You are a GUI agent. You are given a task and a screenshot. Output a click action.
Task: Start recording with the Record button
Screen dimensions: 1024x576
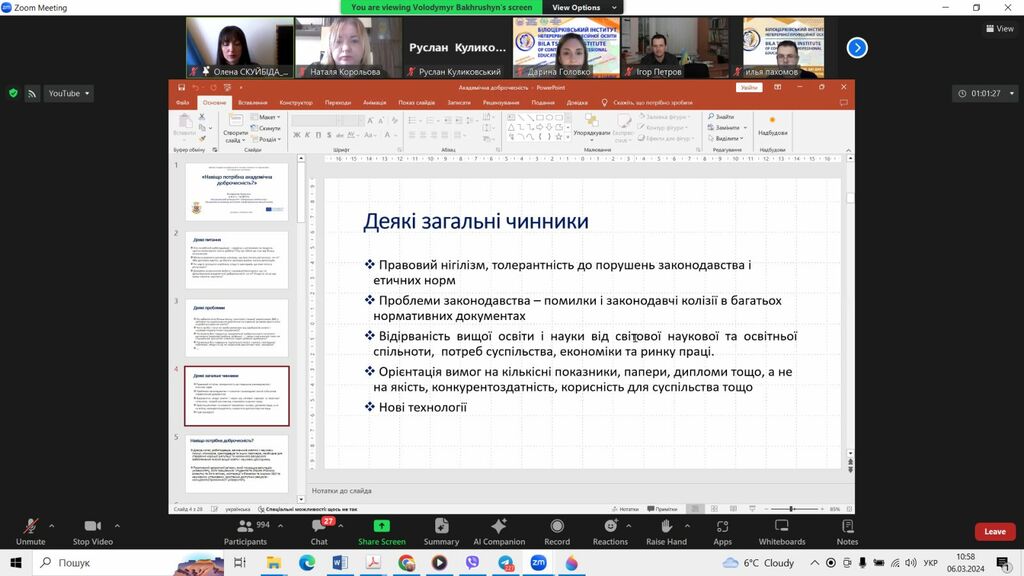(557, 530)
